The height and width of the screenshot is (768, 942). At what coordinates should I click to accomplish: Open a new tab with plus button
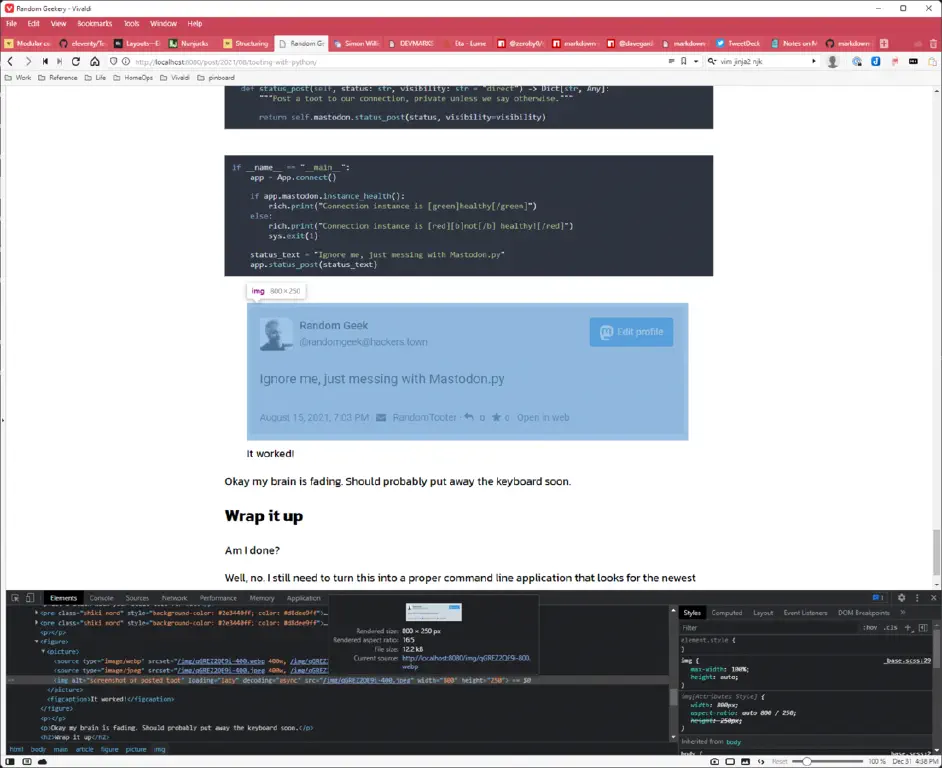[884, 43]
